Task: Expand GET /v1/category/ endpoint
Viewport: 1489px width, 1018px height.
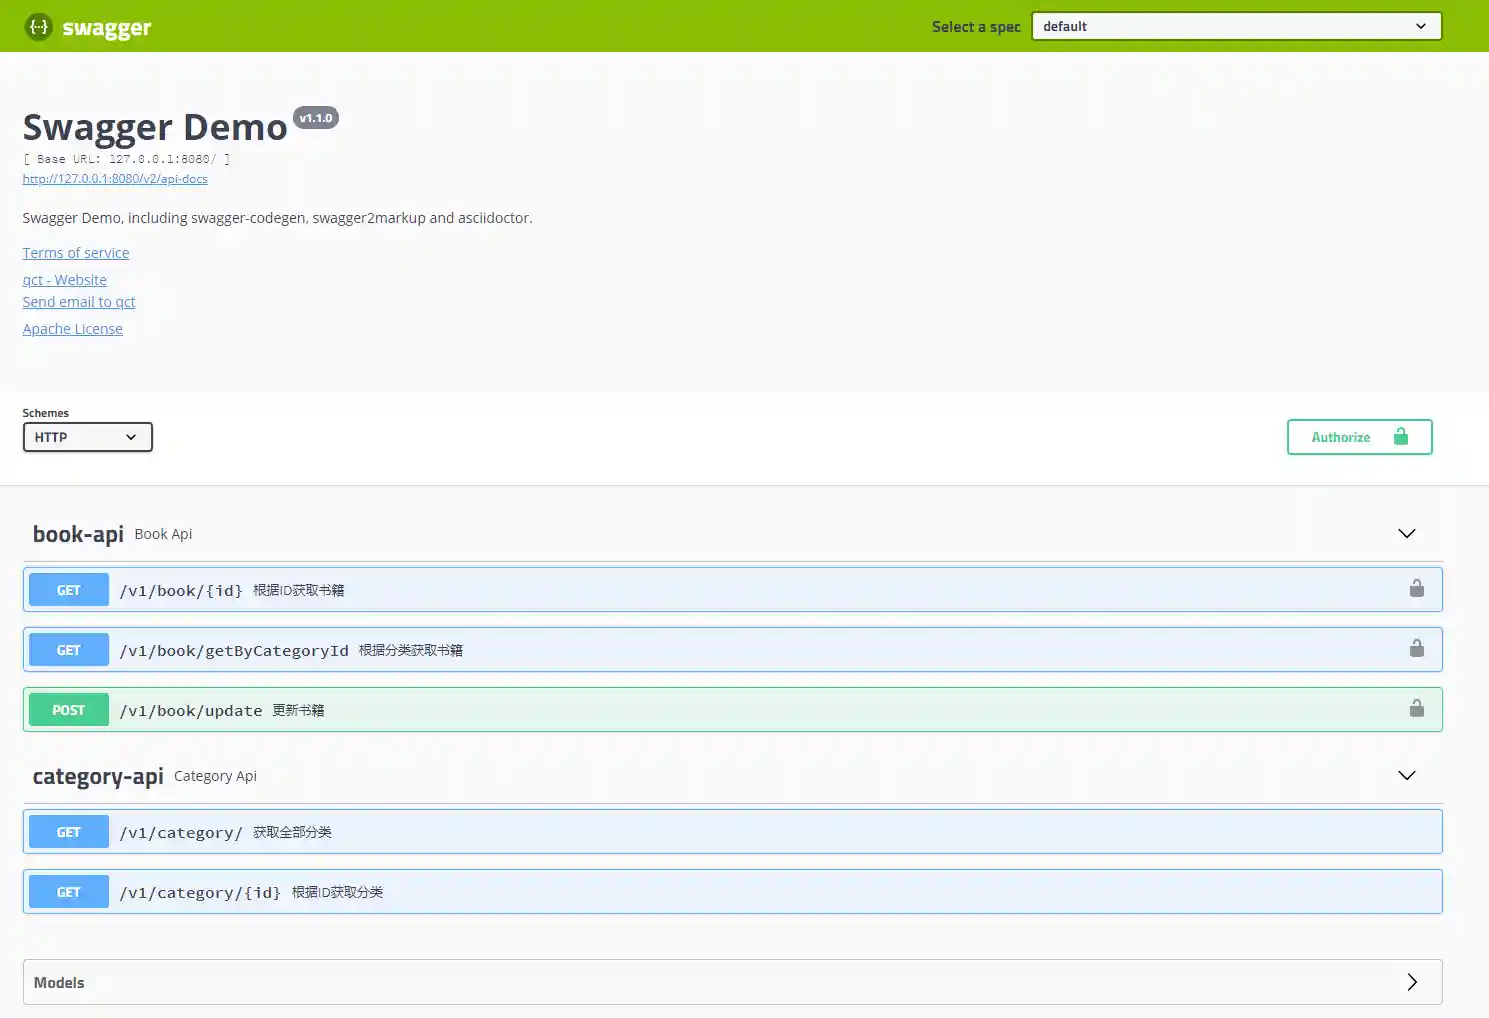Action: pos(732,832)
